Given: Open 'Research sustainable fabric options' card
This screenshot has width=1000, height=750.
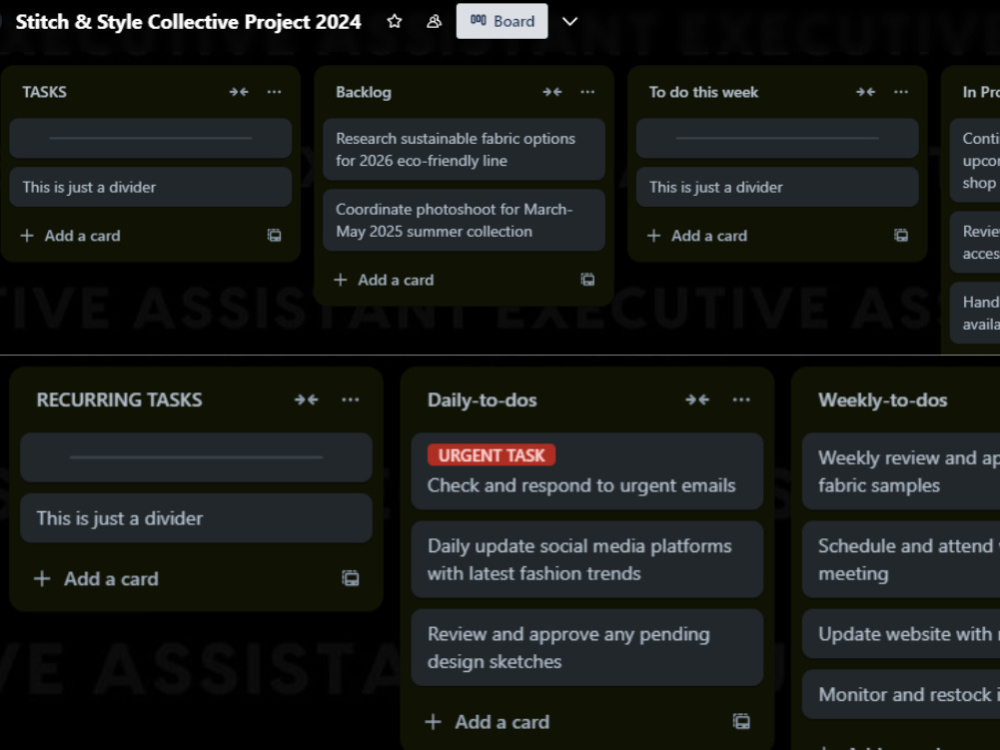Looking at the screenshot, I should pyautogui.click(x=464, y=149).
